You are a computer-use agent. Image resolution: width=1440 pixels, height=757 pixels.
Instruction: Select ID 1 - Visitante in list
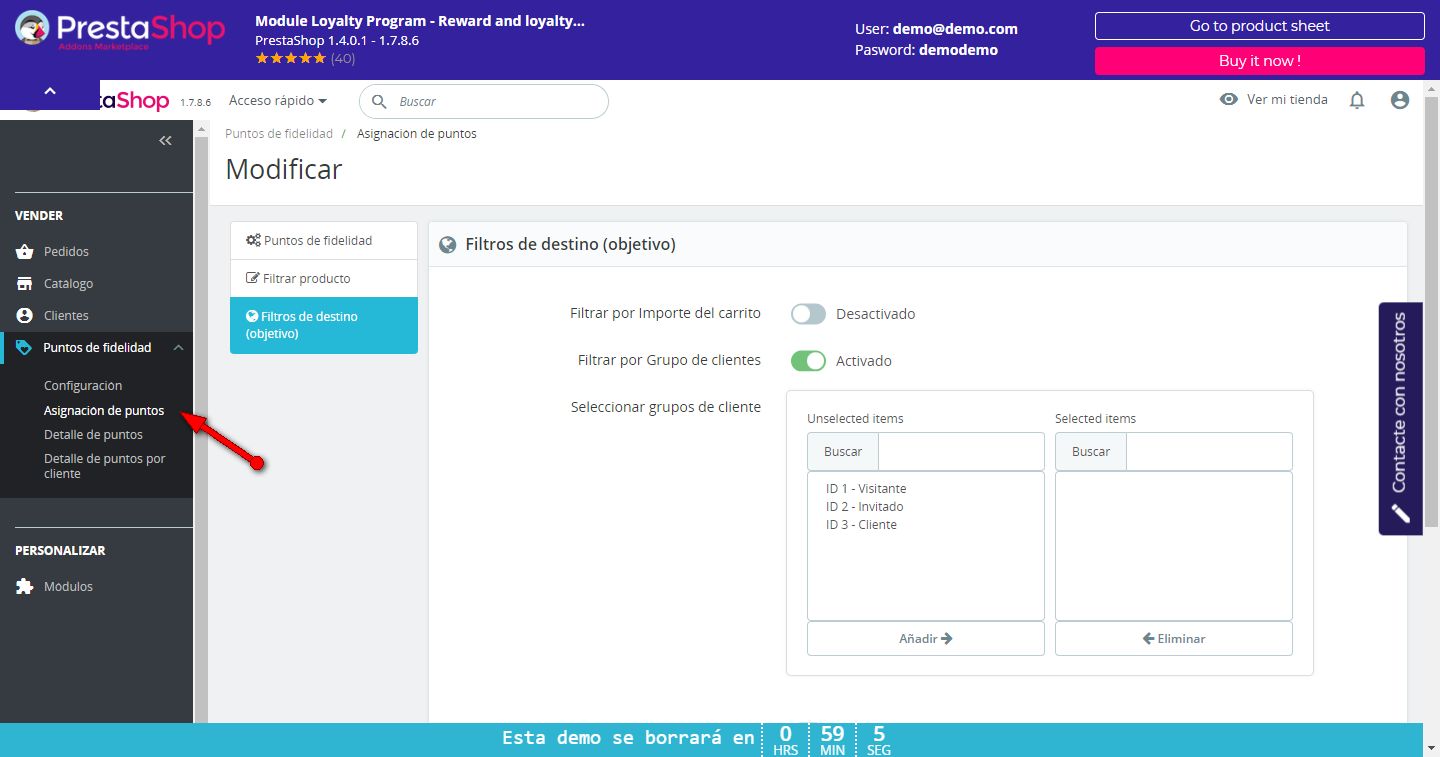(x=866, y=489)
